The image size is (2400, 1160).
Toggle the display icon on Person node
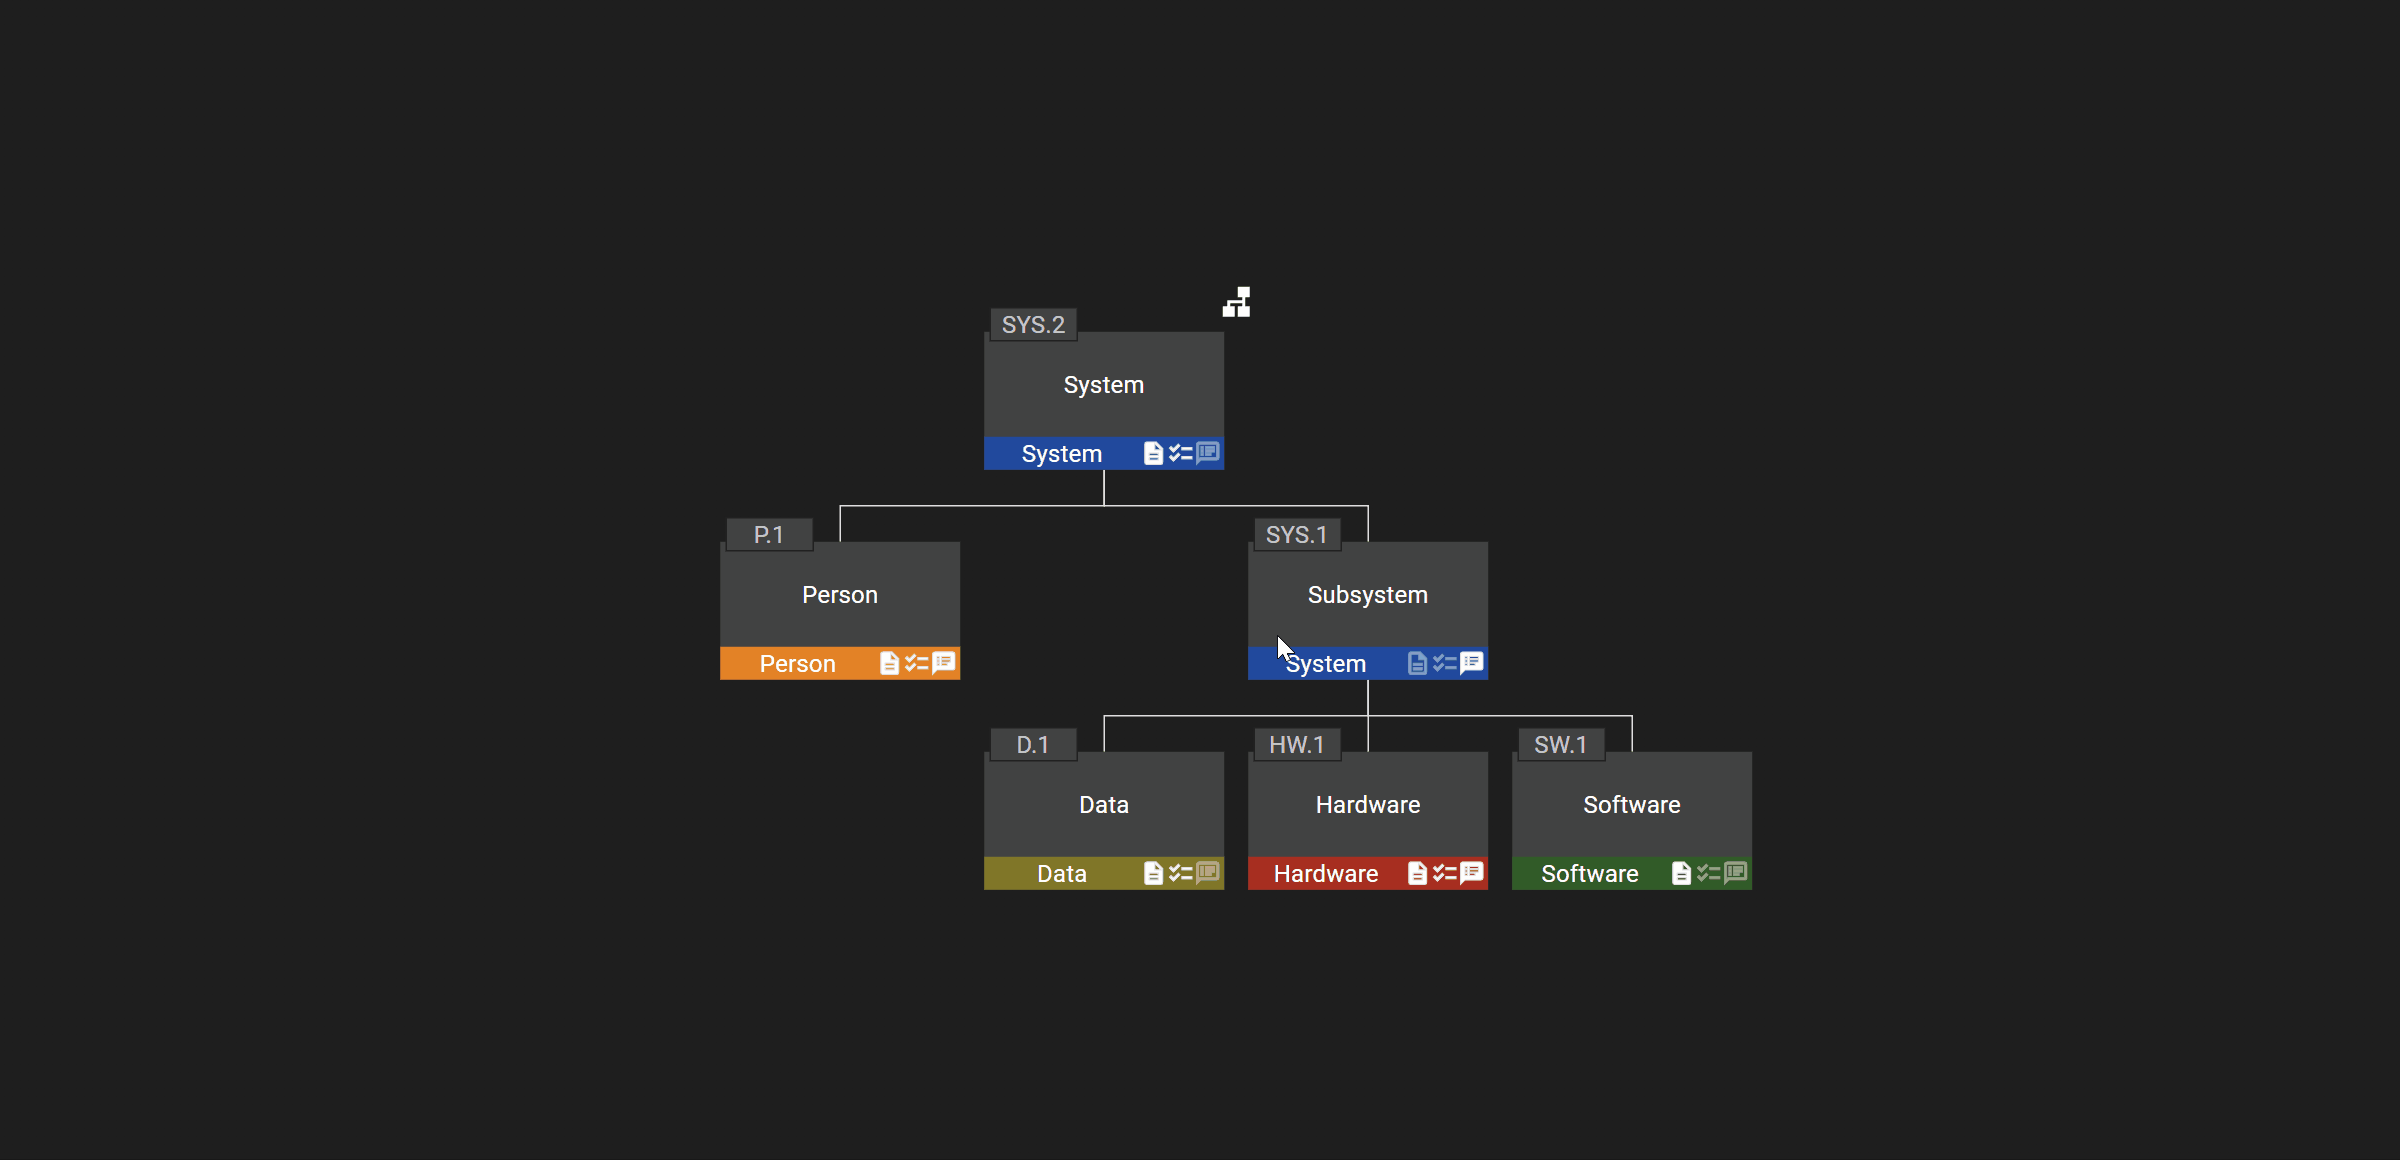[946, 661]
